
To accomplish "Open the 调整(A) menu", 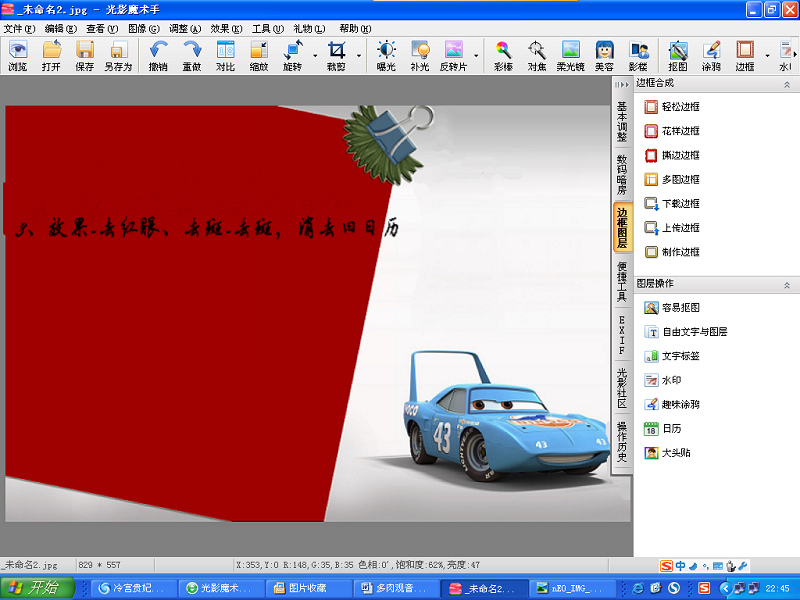I will click(x=185, y=29).
